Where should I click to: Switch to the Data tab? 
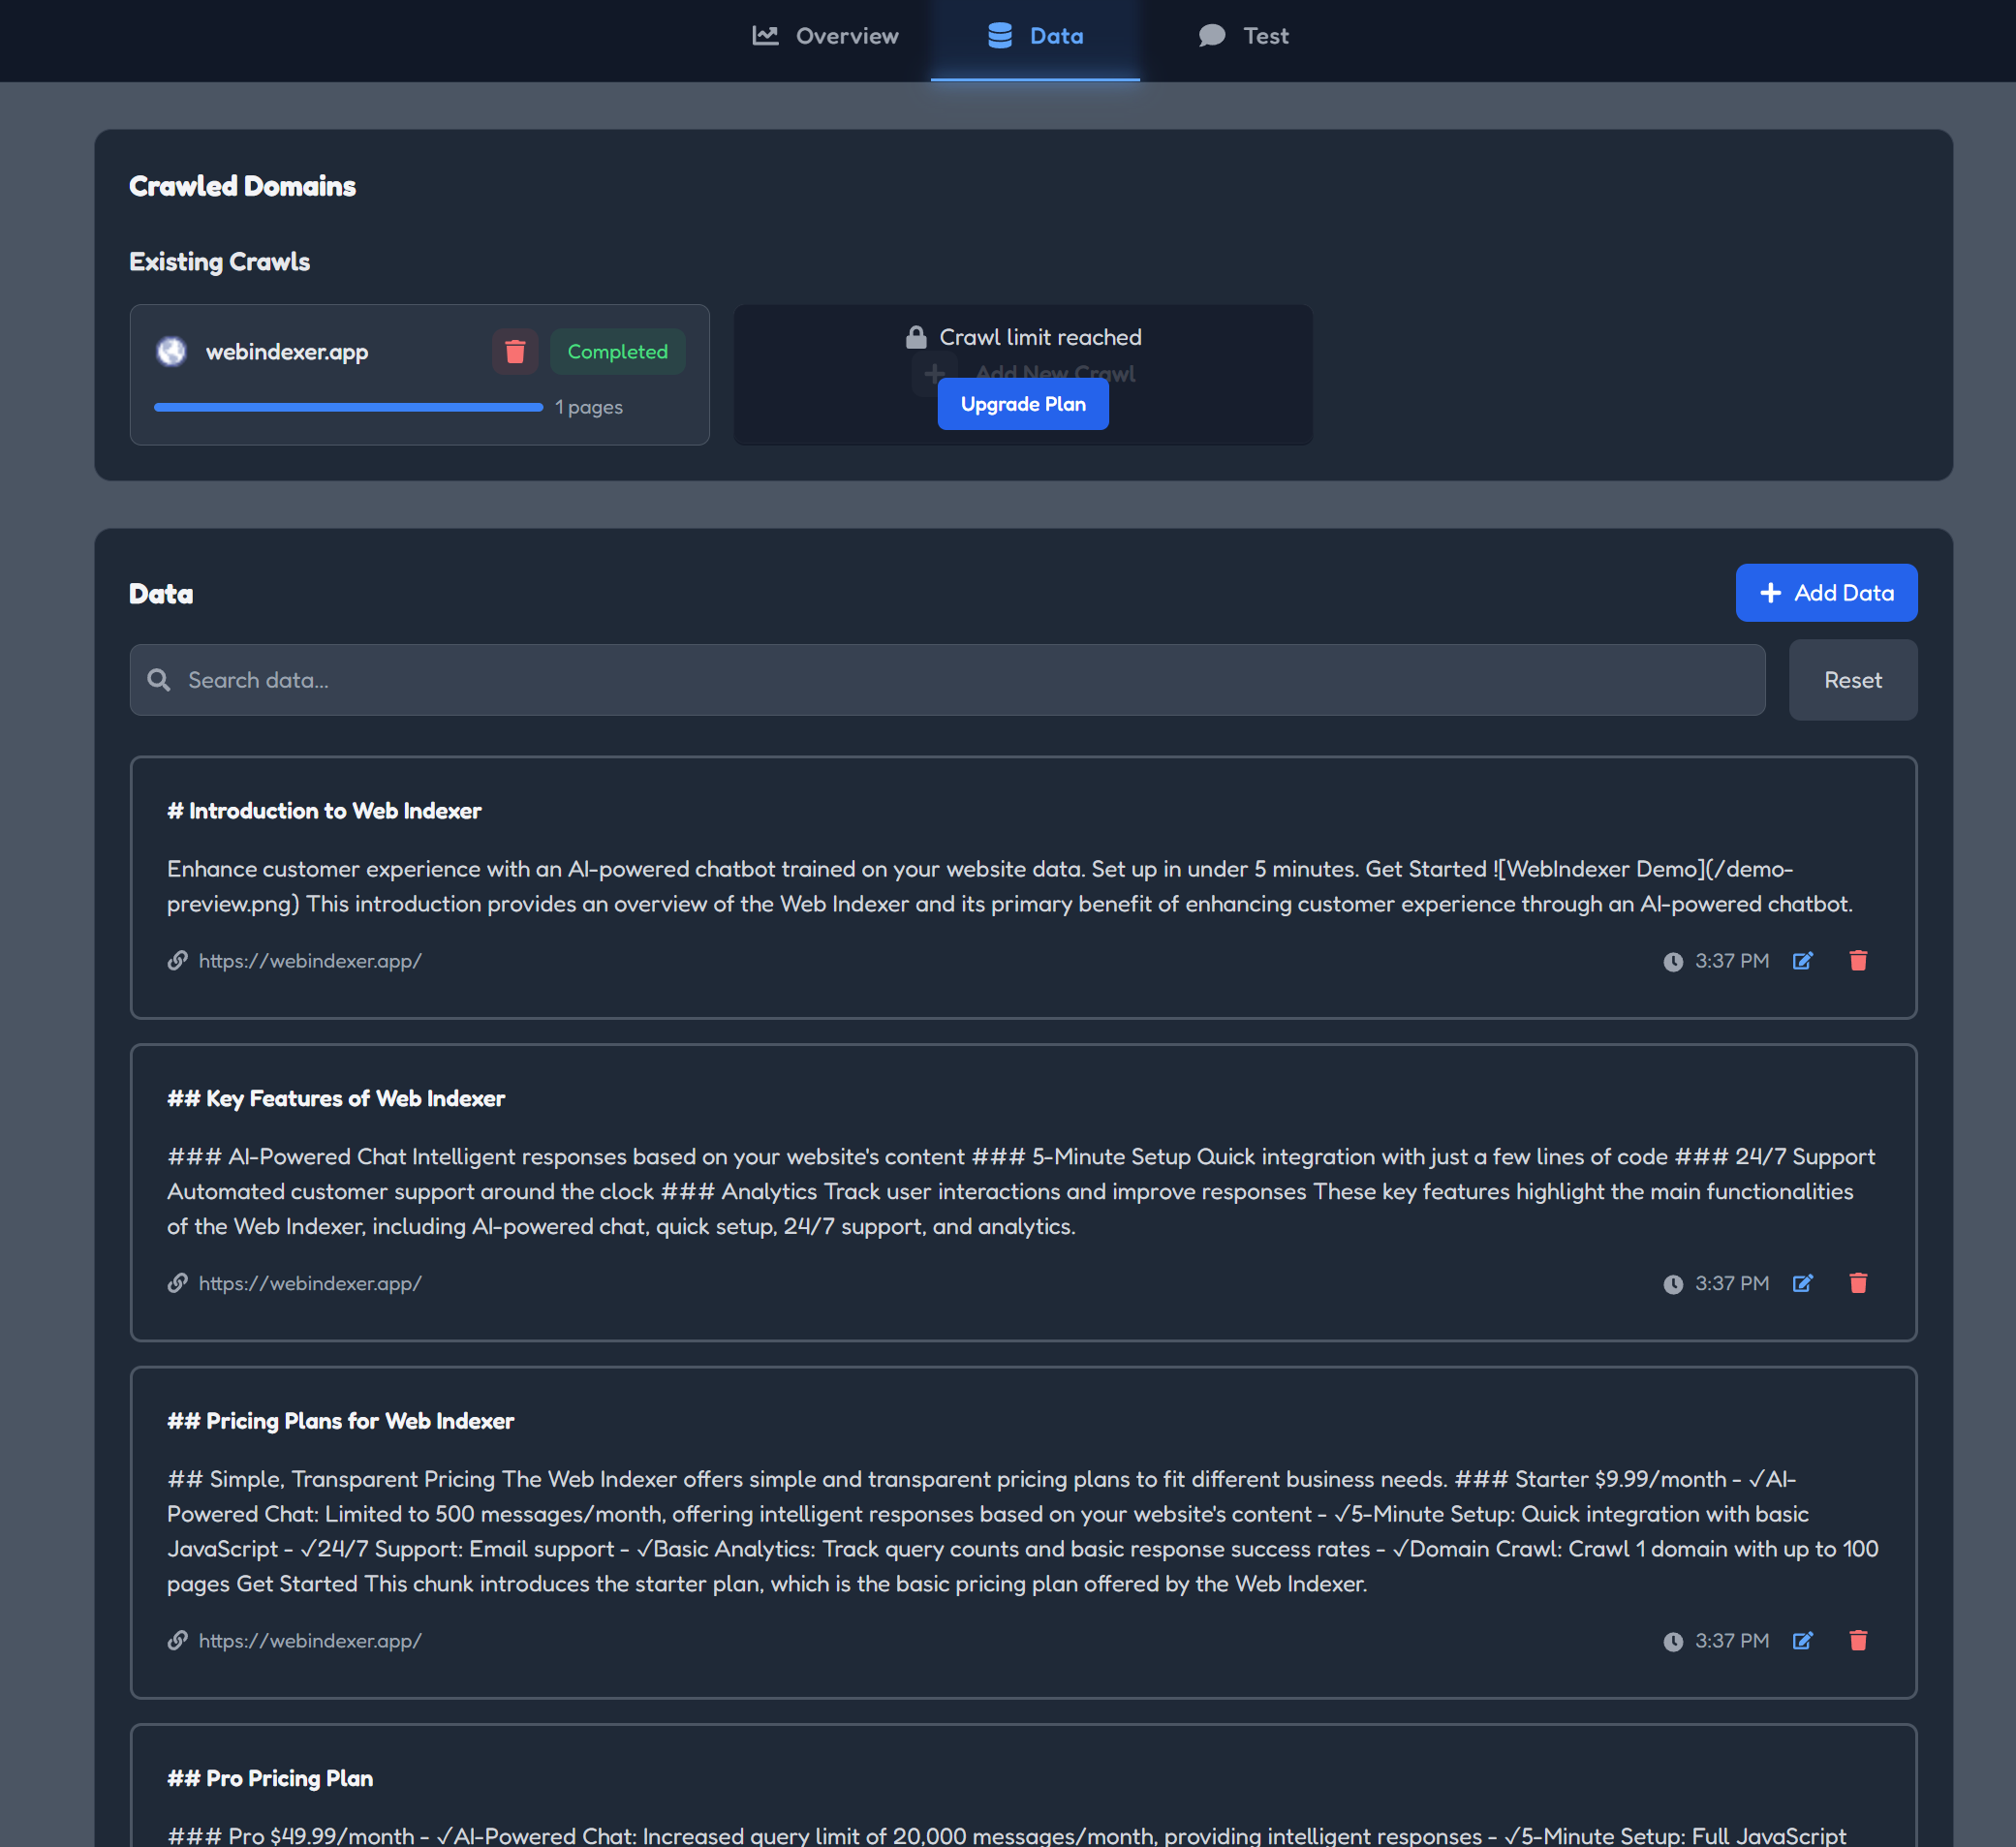click(1035, 36)
